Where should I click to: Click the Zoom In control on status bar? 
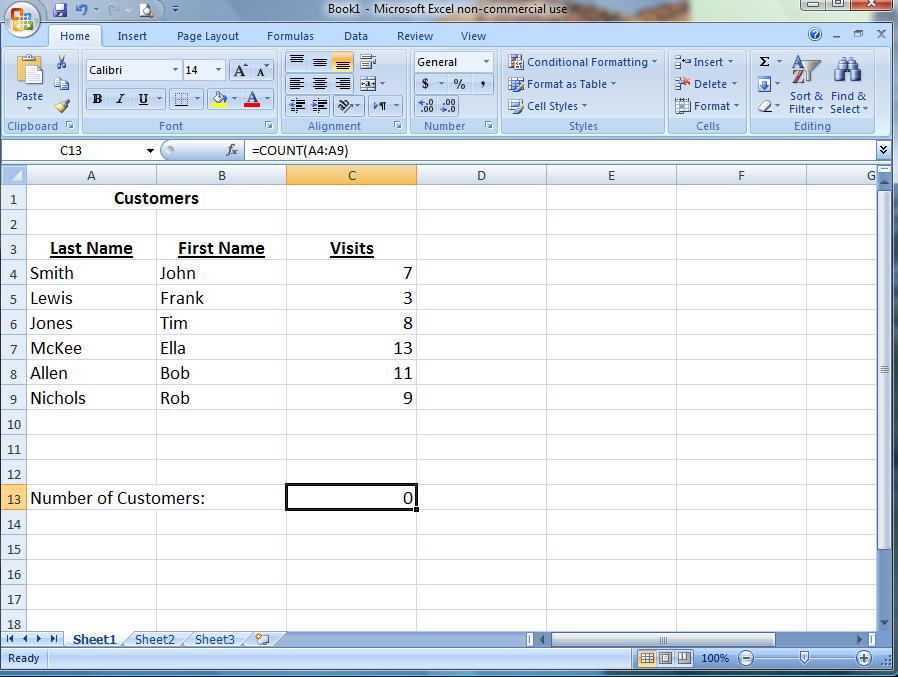pos(862,658)
